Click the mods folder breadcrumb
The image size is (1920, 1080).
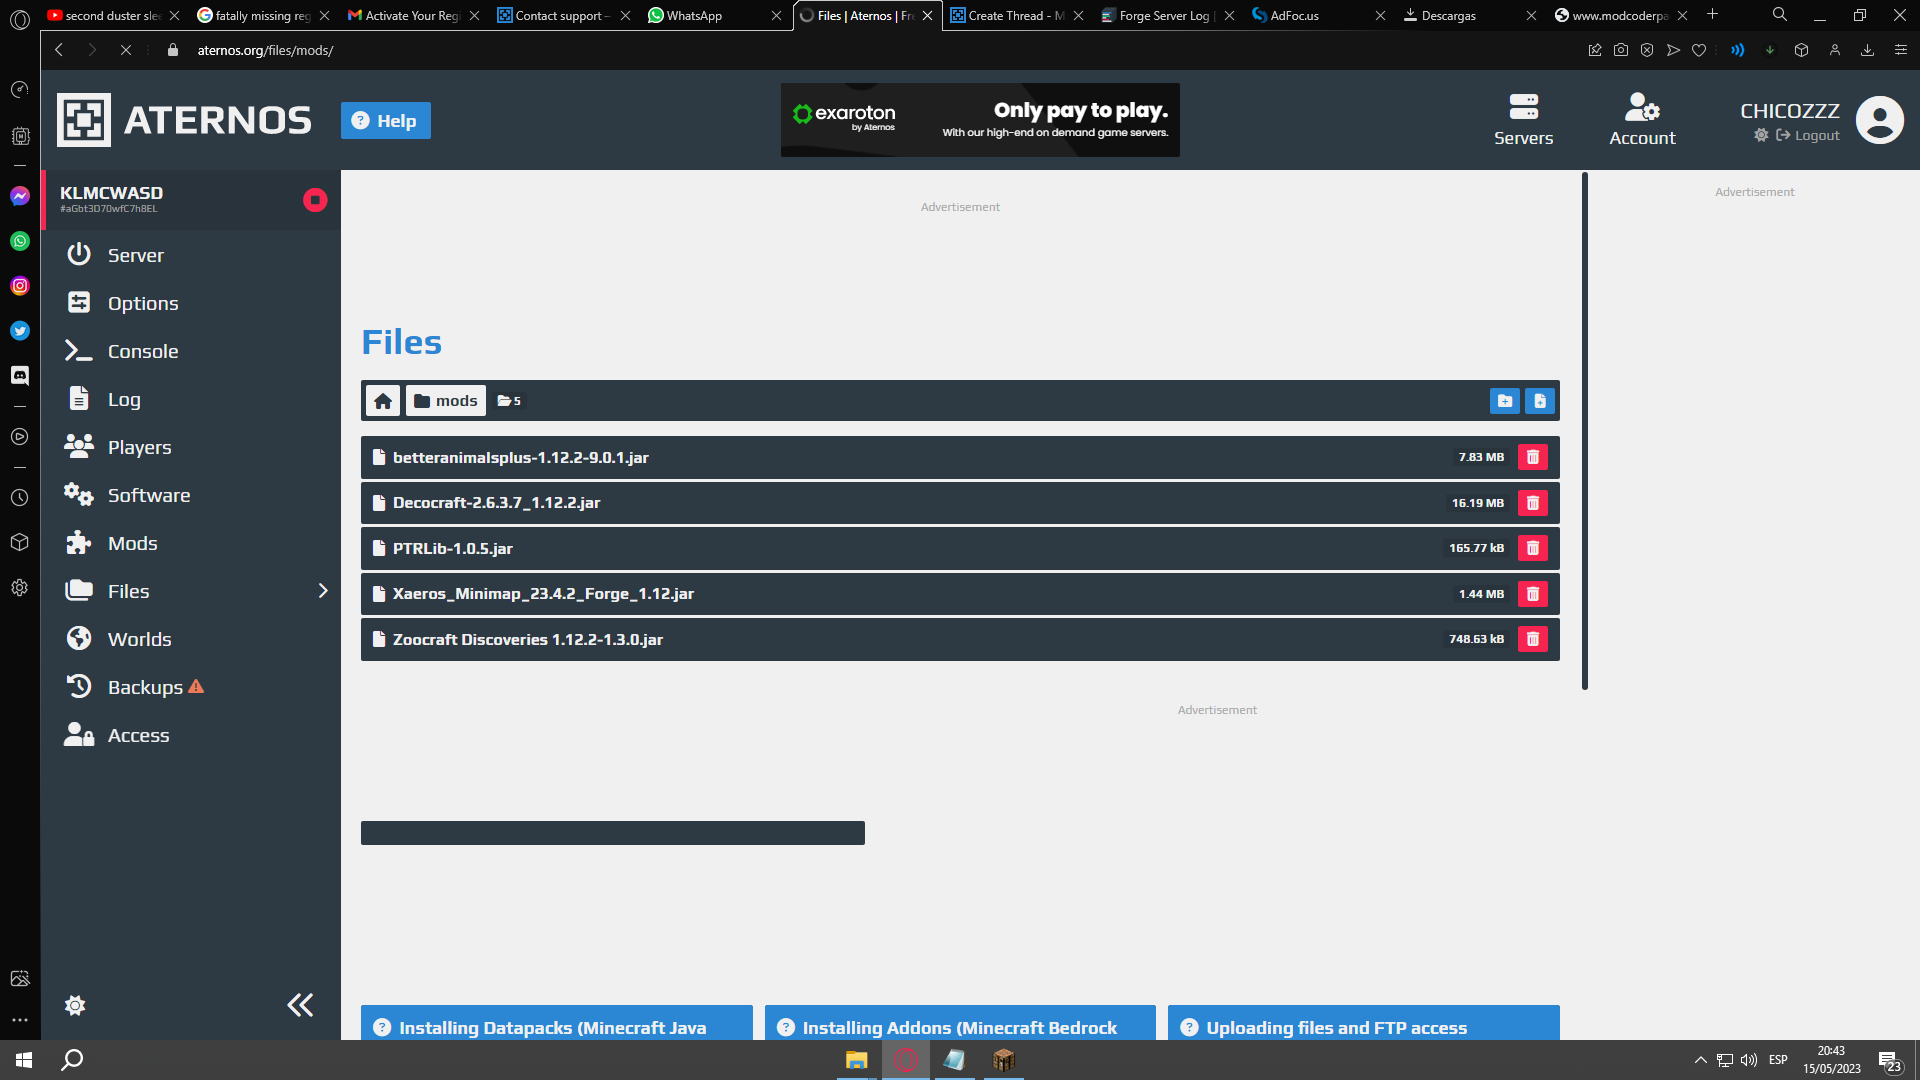coord(446,401)
